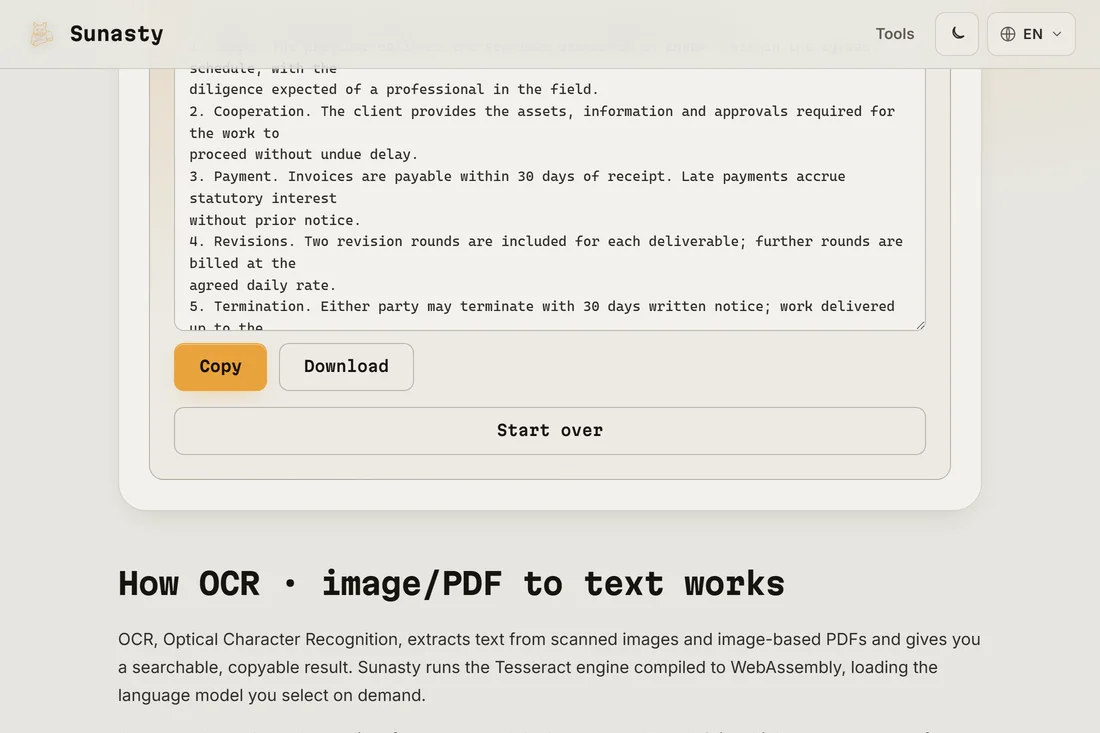Click the heading 'How OCR · image/PDF to text works'
Image resolution: width=1100 pixels, height=733 pixels.
451,584
